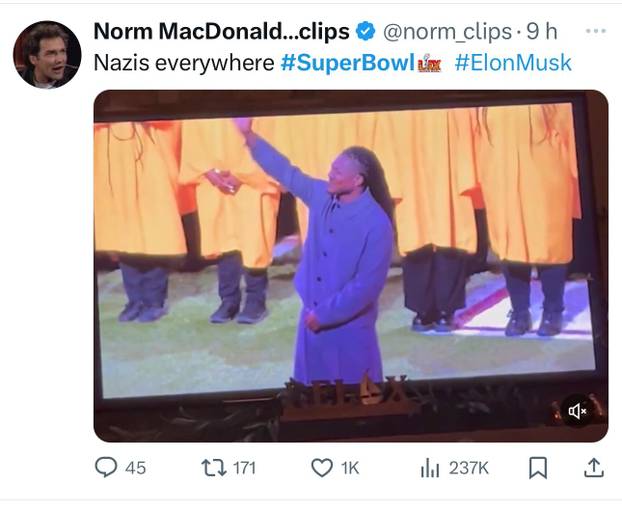The width and height of the screenshot is (622, 510).
Task: Like the tweet with the heart icon
Action: pos(321,467)
